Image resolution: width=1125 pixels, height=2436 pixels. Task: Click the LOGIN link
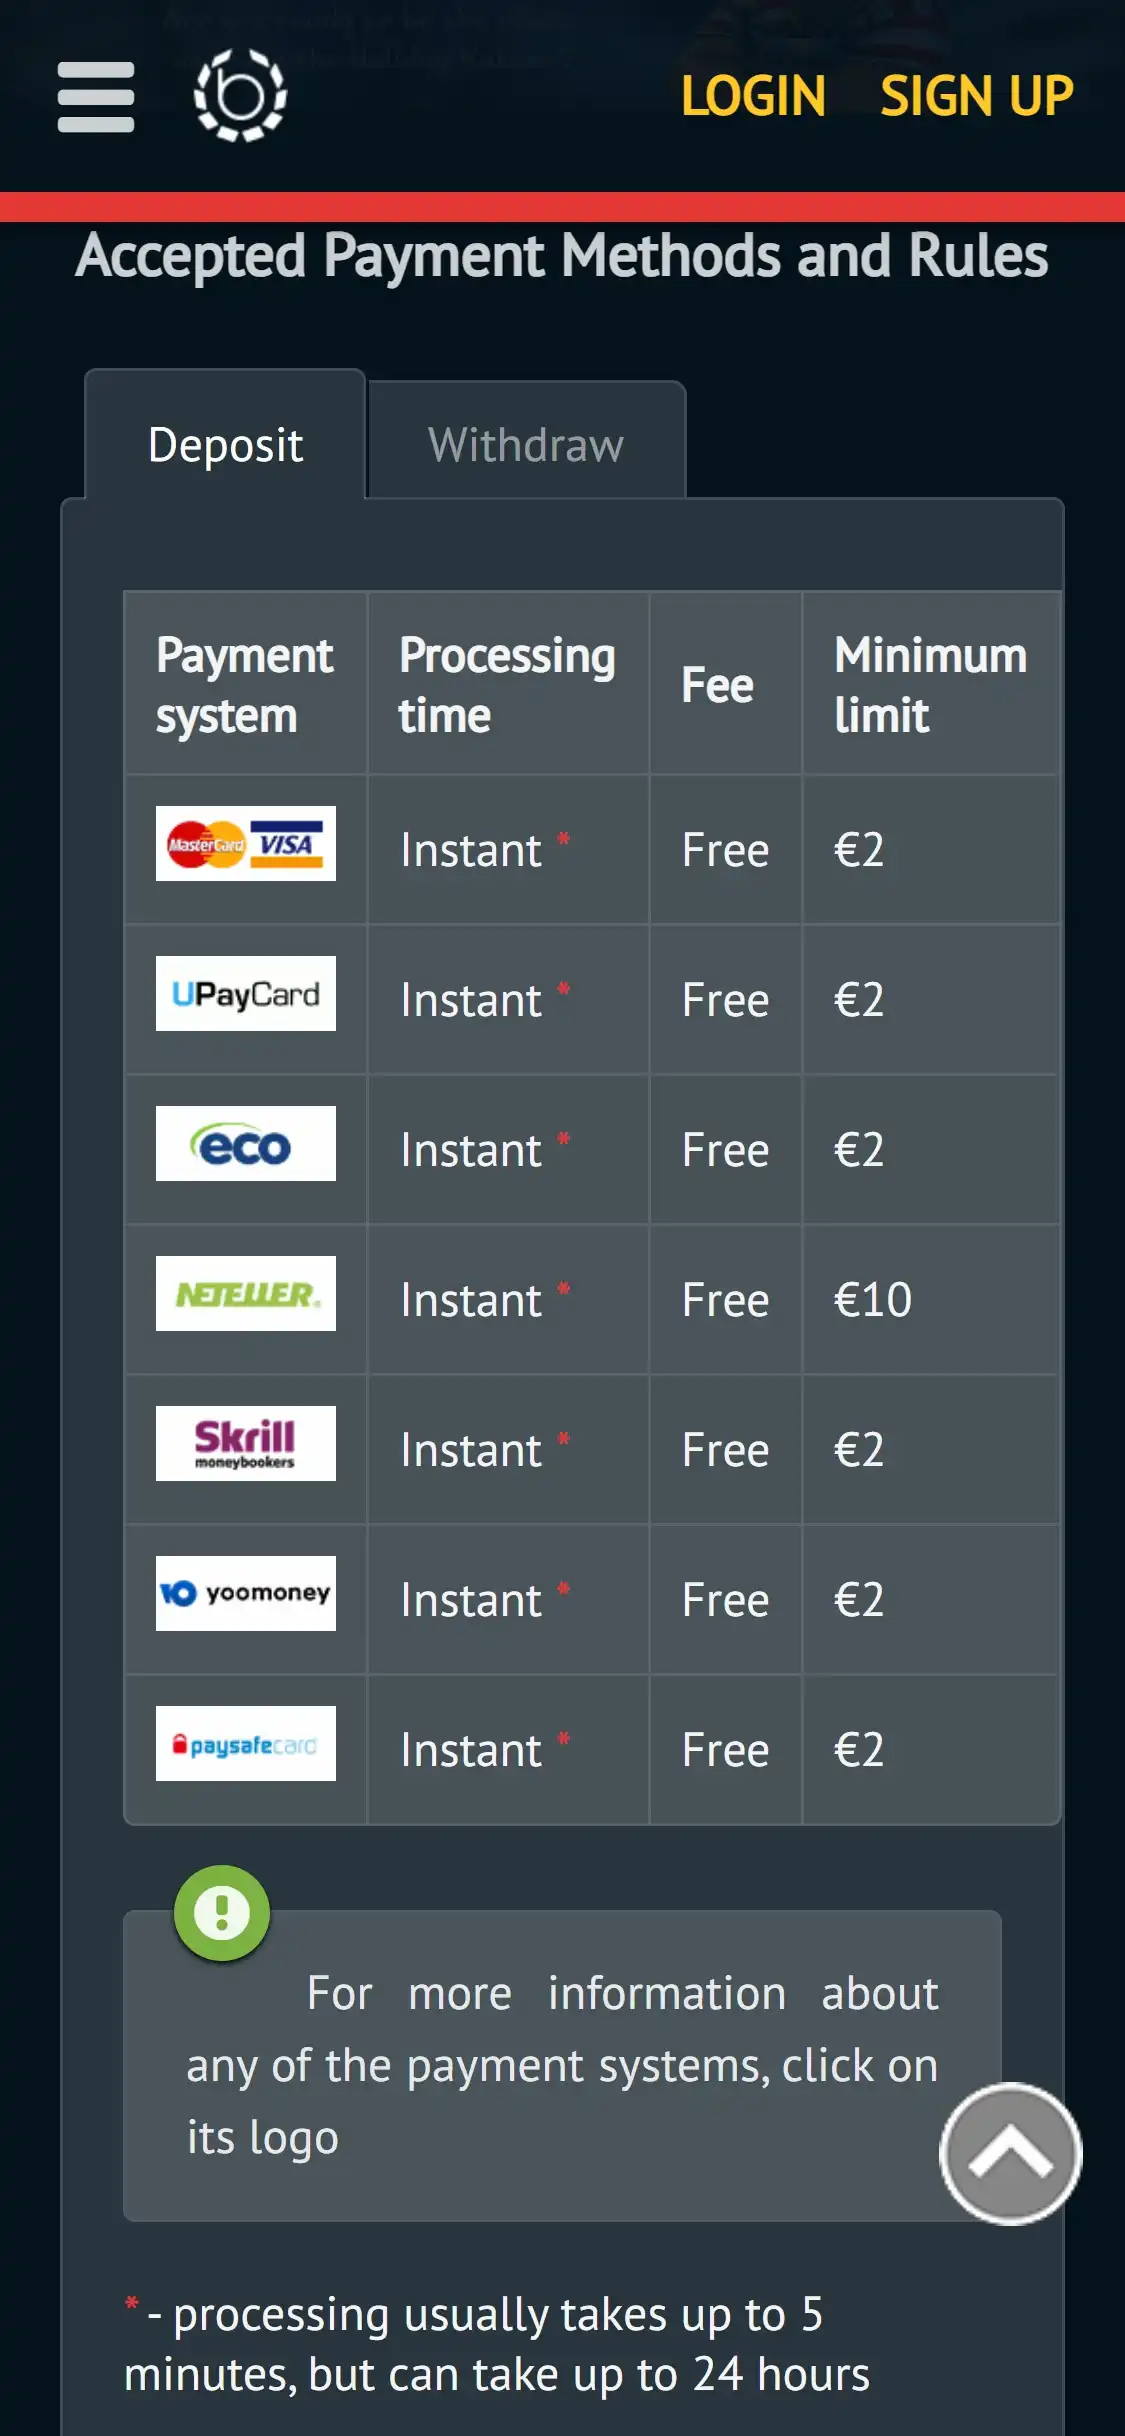(x=753, y=97)
